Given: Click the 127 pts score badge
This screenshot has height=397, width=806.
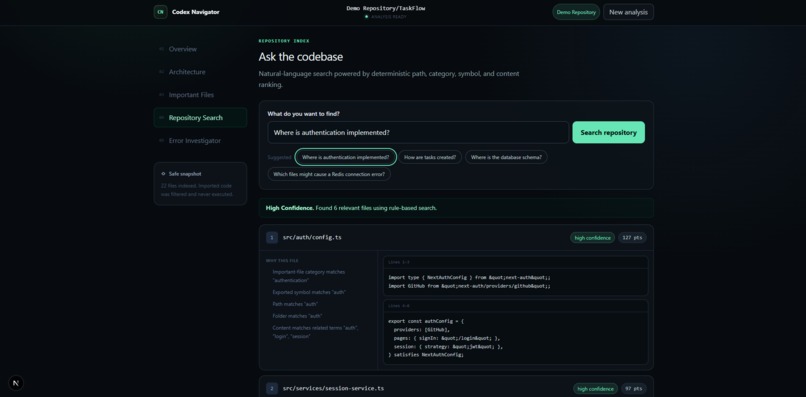Looking at the screenshot, I should tap(632, 238).
